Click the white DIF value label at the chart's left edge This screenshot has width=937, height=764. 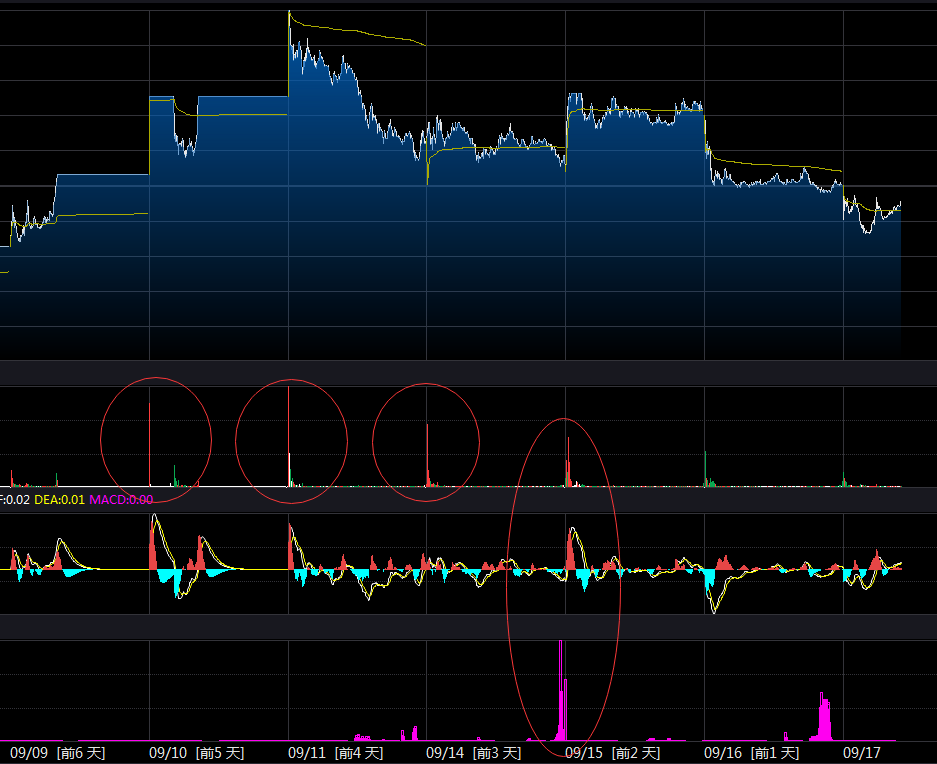(x=14, y=500)
